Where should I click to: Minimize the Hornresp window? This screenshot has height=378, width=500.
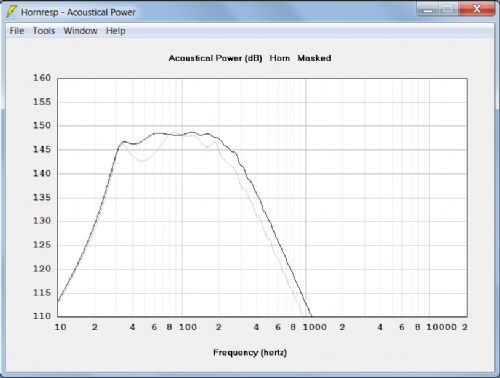point(428,9)
